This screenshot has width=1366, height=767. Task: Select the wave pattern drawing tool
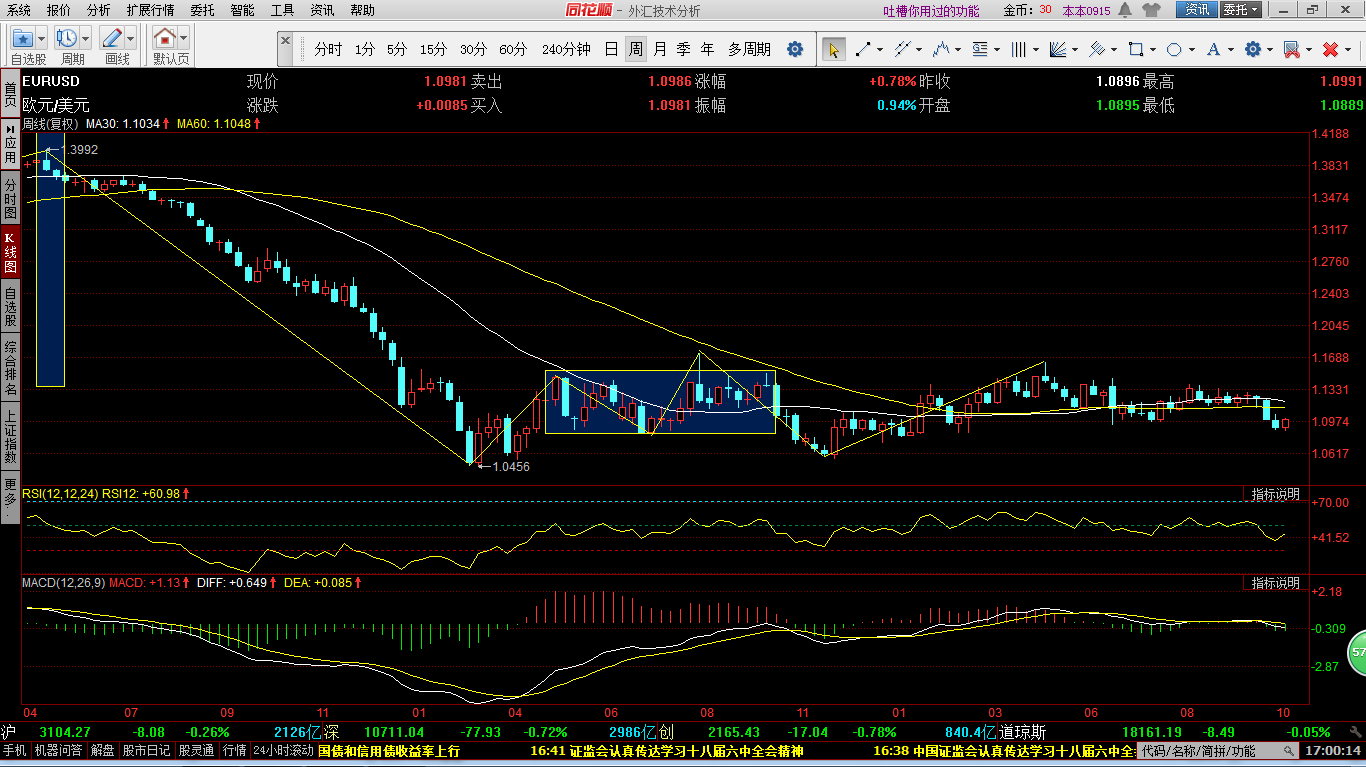[x=940, y=49]
